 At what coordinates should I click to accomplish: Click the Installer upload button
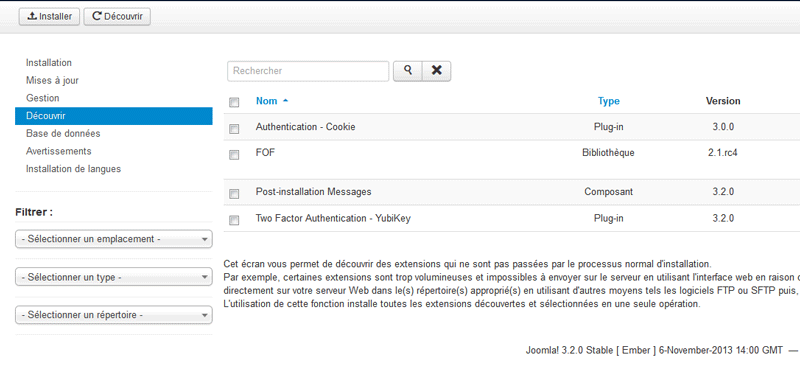click(x=49, y=16)
